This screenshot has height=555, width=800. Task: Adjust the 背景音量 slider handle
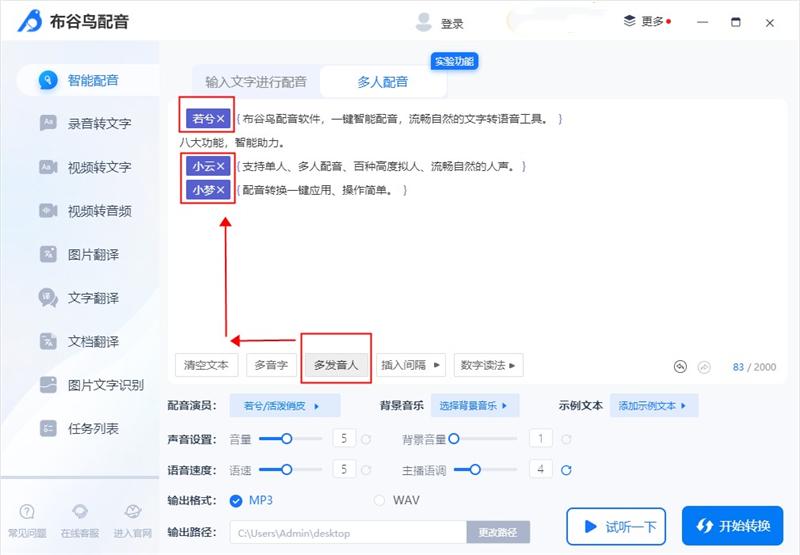454,439
